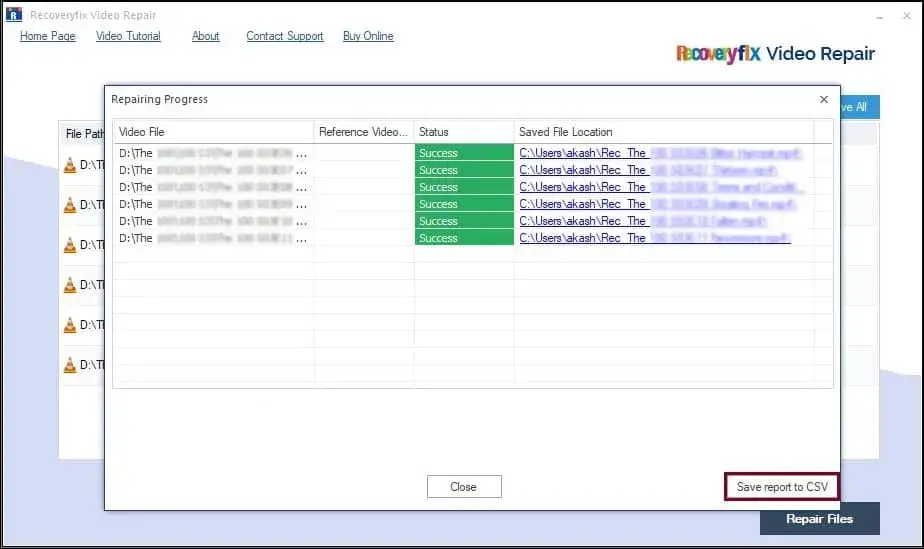The image size is (924, 549).
Task: Click the File Path column header behind dialog
Action: (84, 134)
